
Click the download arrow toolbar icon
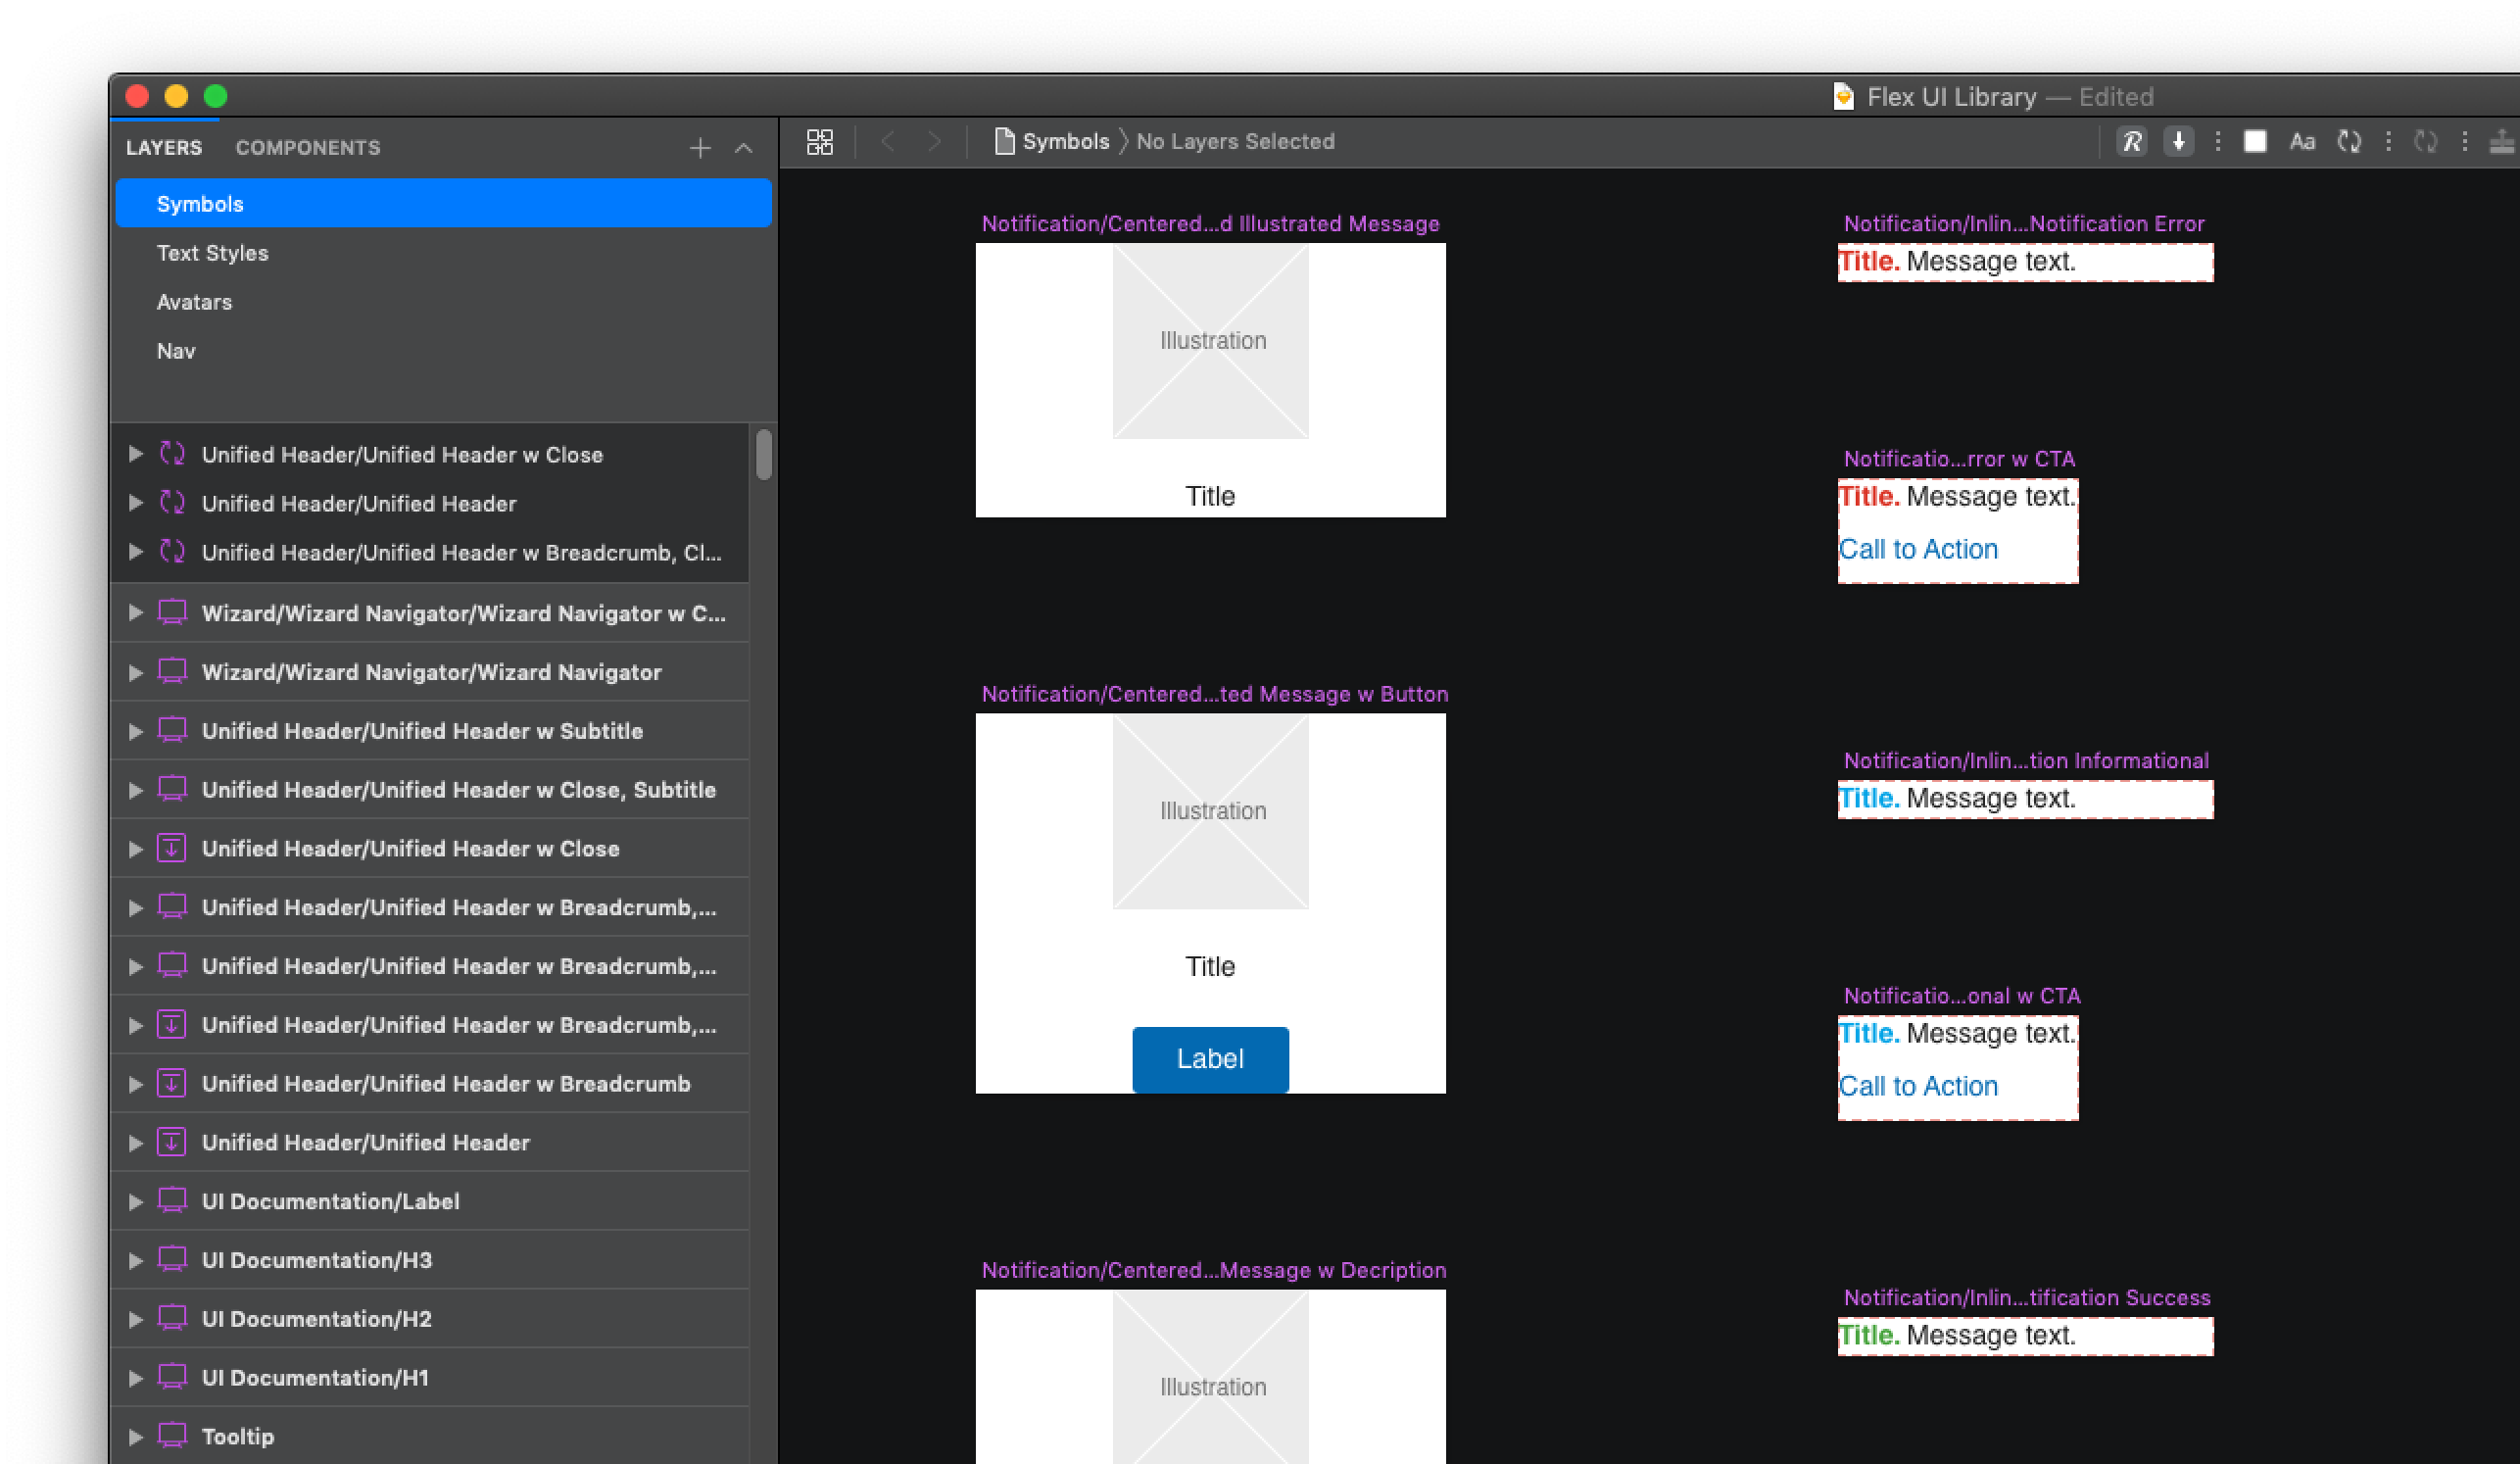click(x=2178, y=142)
